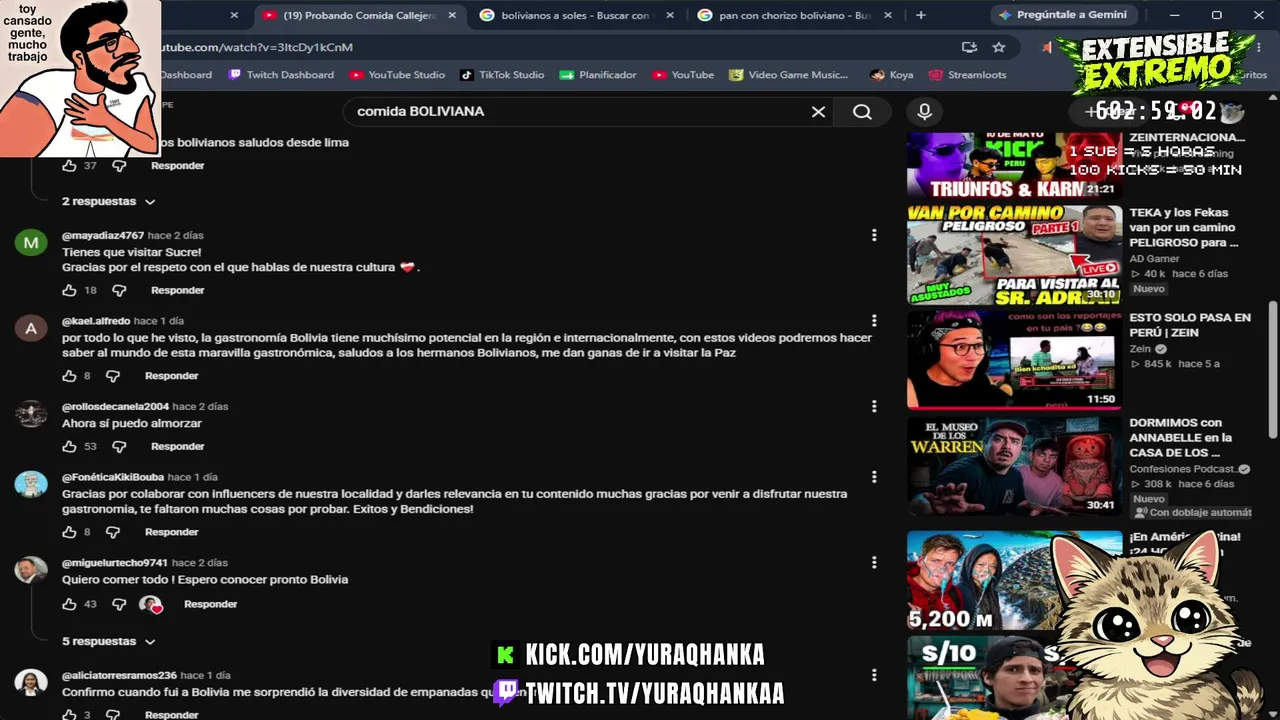The height and width of the screenshot is (720, 1280).
Task: Open a new browser tab
Action: point(921,15)
